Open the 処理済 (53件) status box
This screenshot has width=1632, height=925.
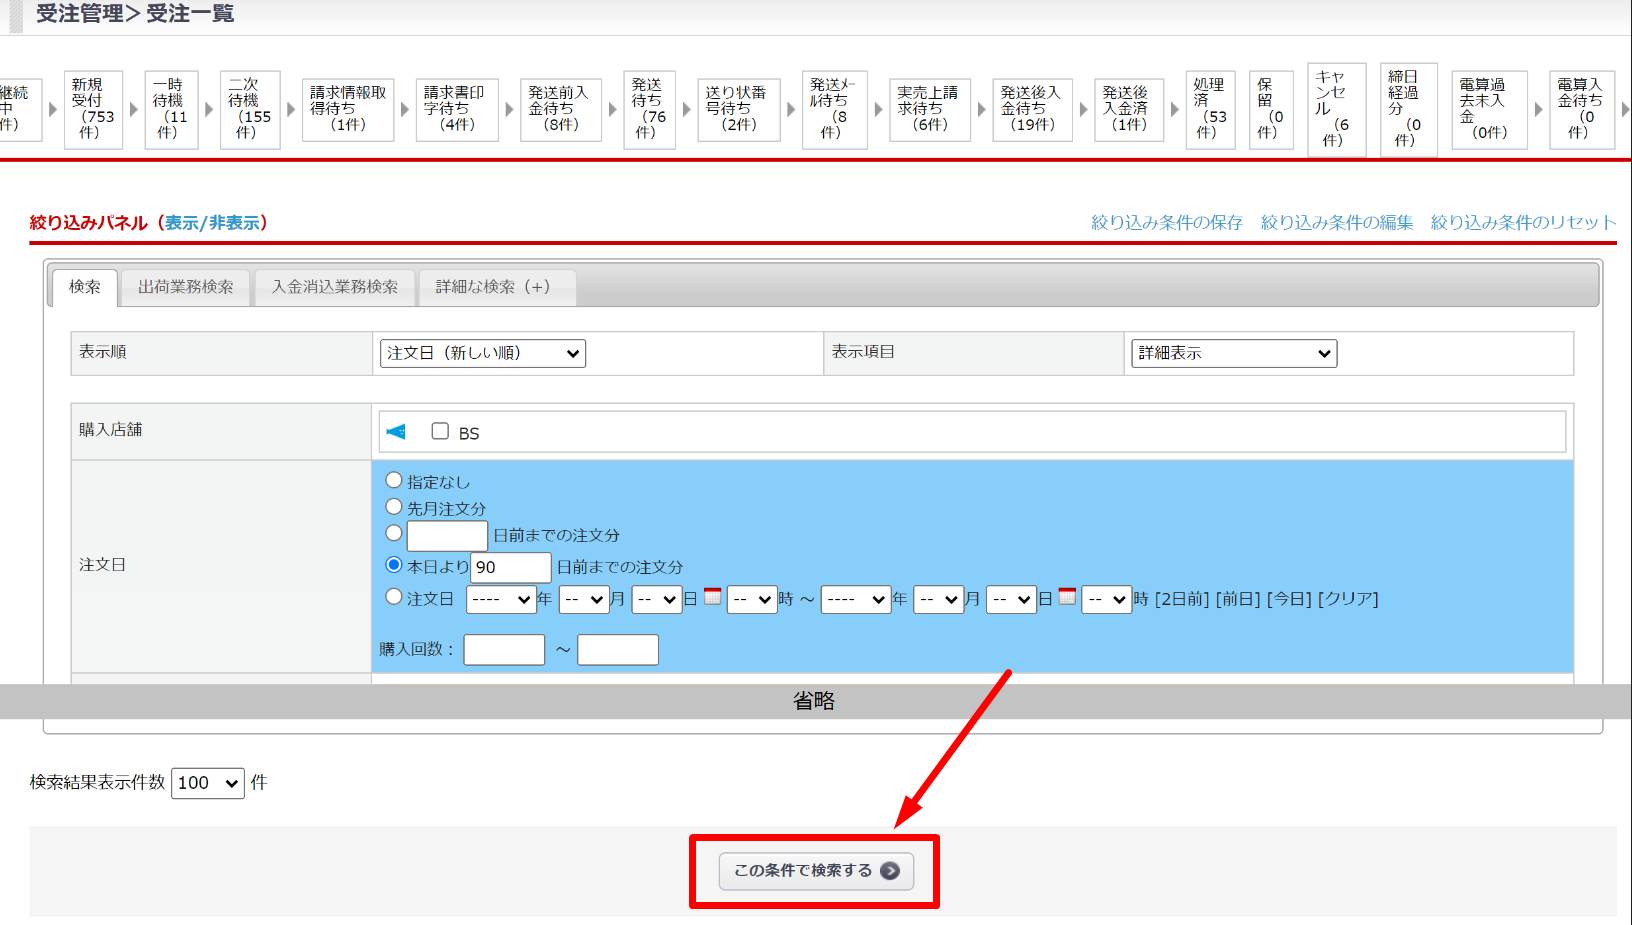tap(1210, 109)
